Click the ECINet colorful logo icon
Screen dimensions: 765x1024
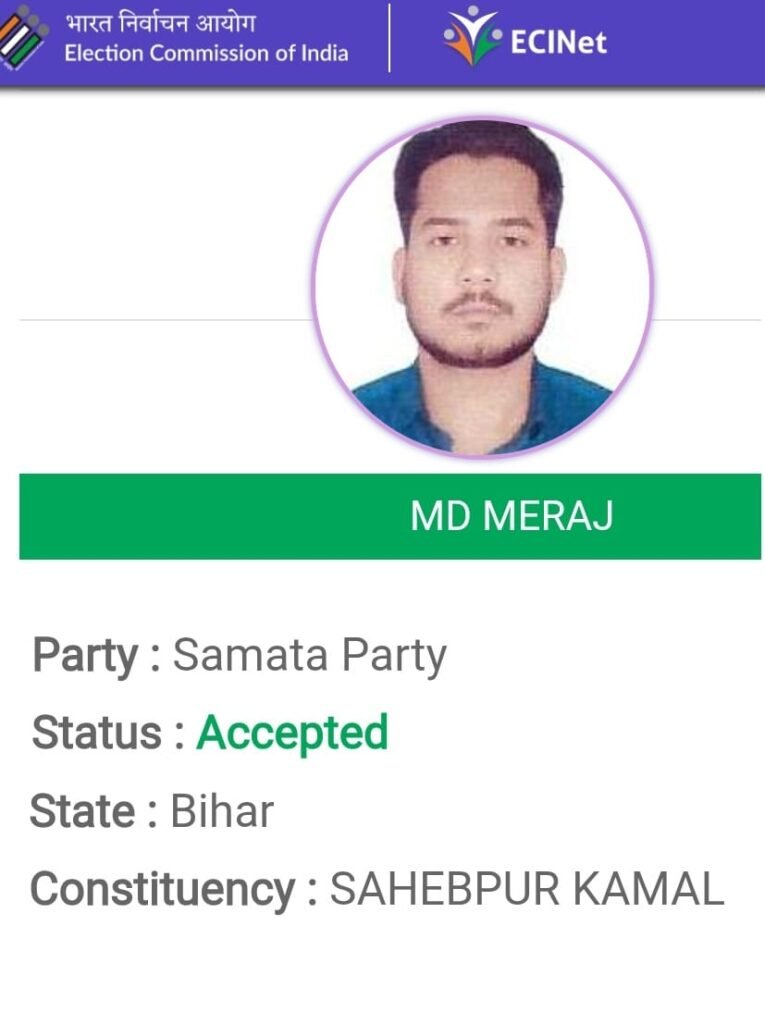click(472, 36)
